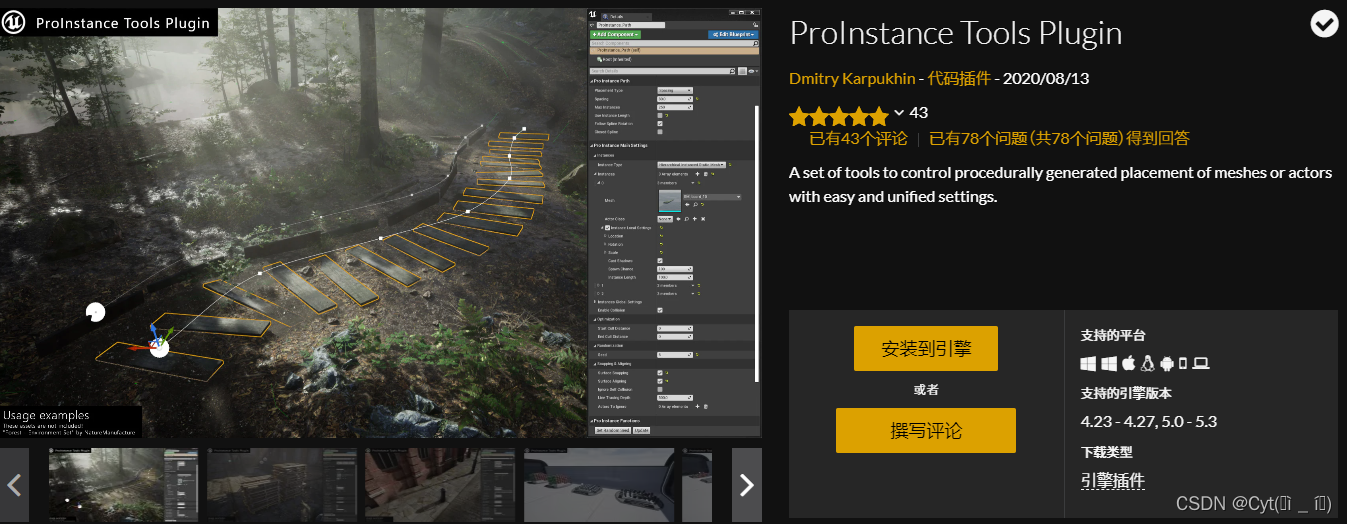Select the forest path thumbnail

125,485
